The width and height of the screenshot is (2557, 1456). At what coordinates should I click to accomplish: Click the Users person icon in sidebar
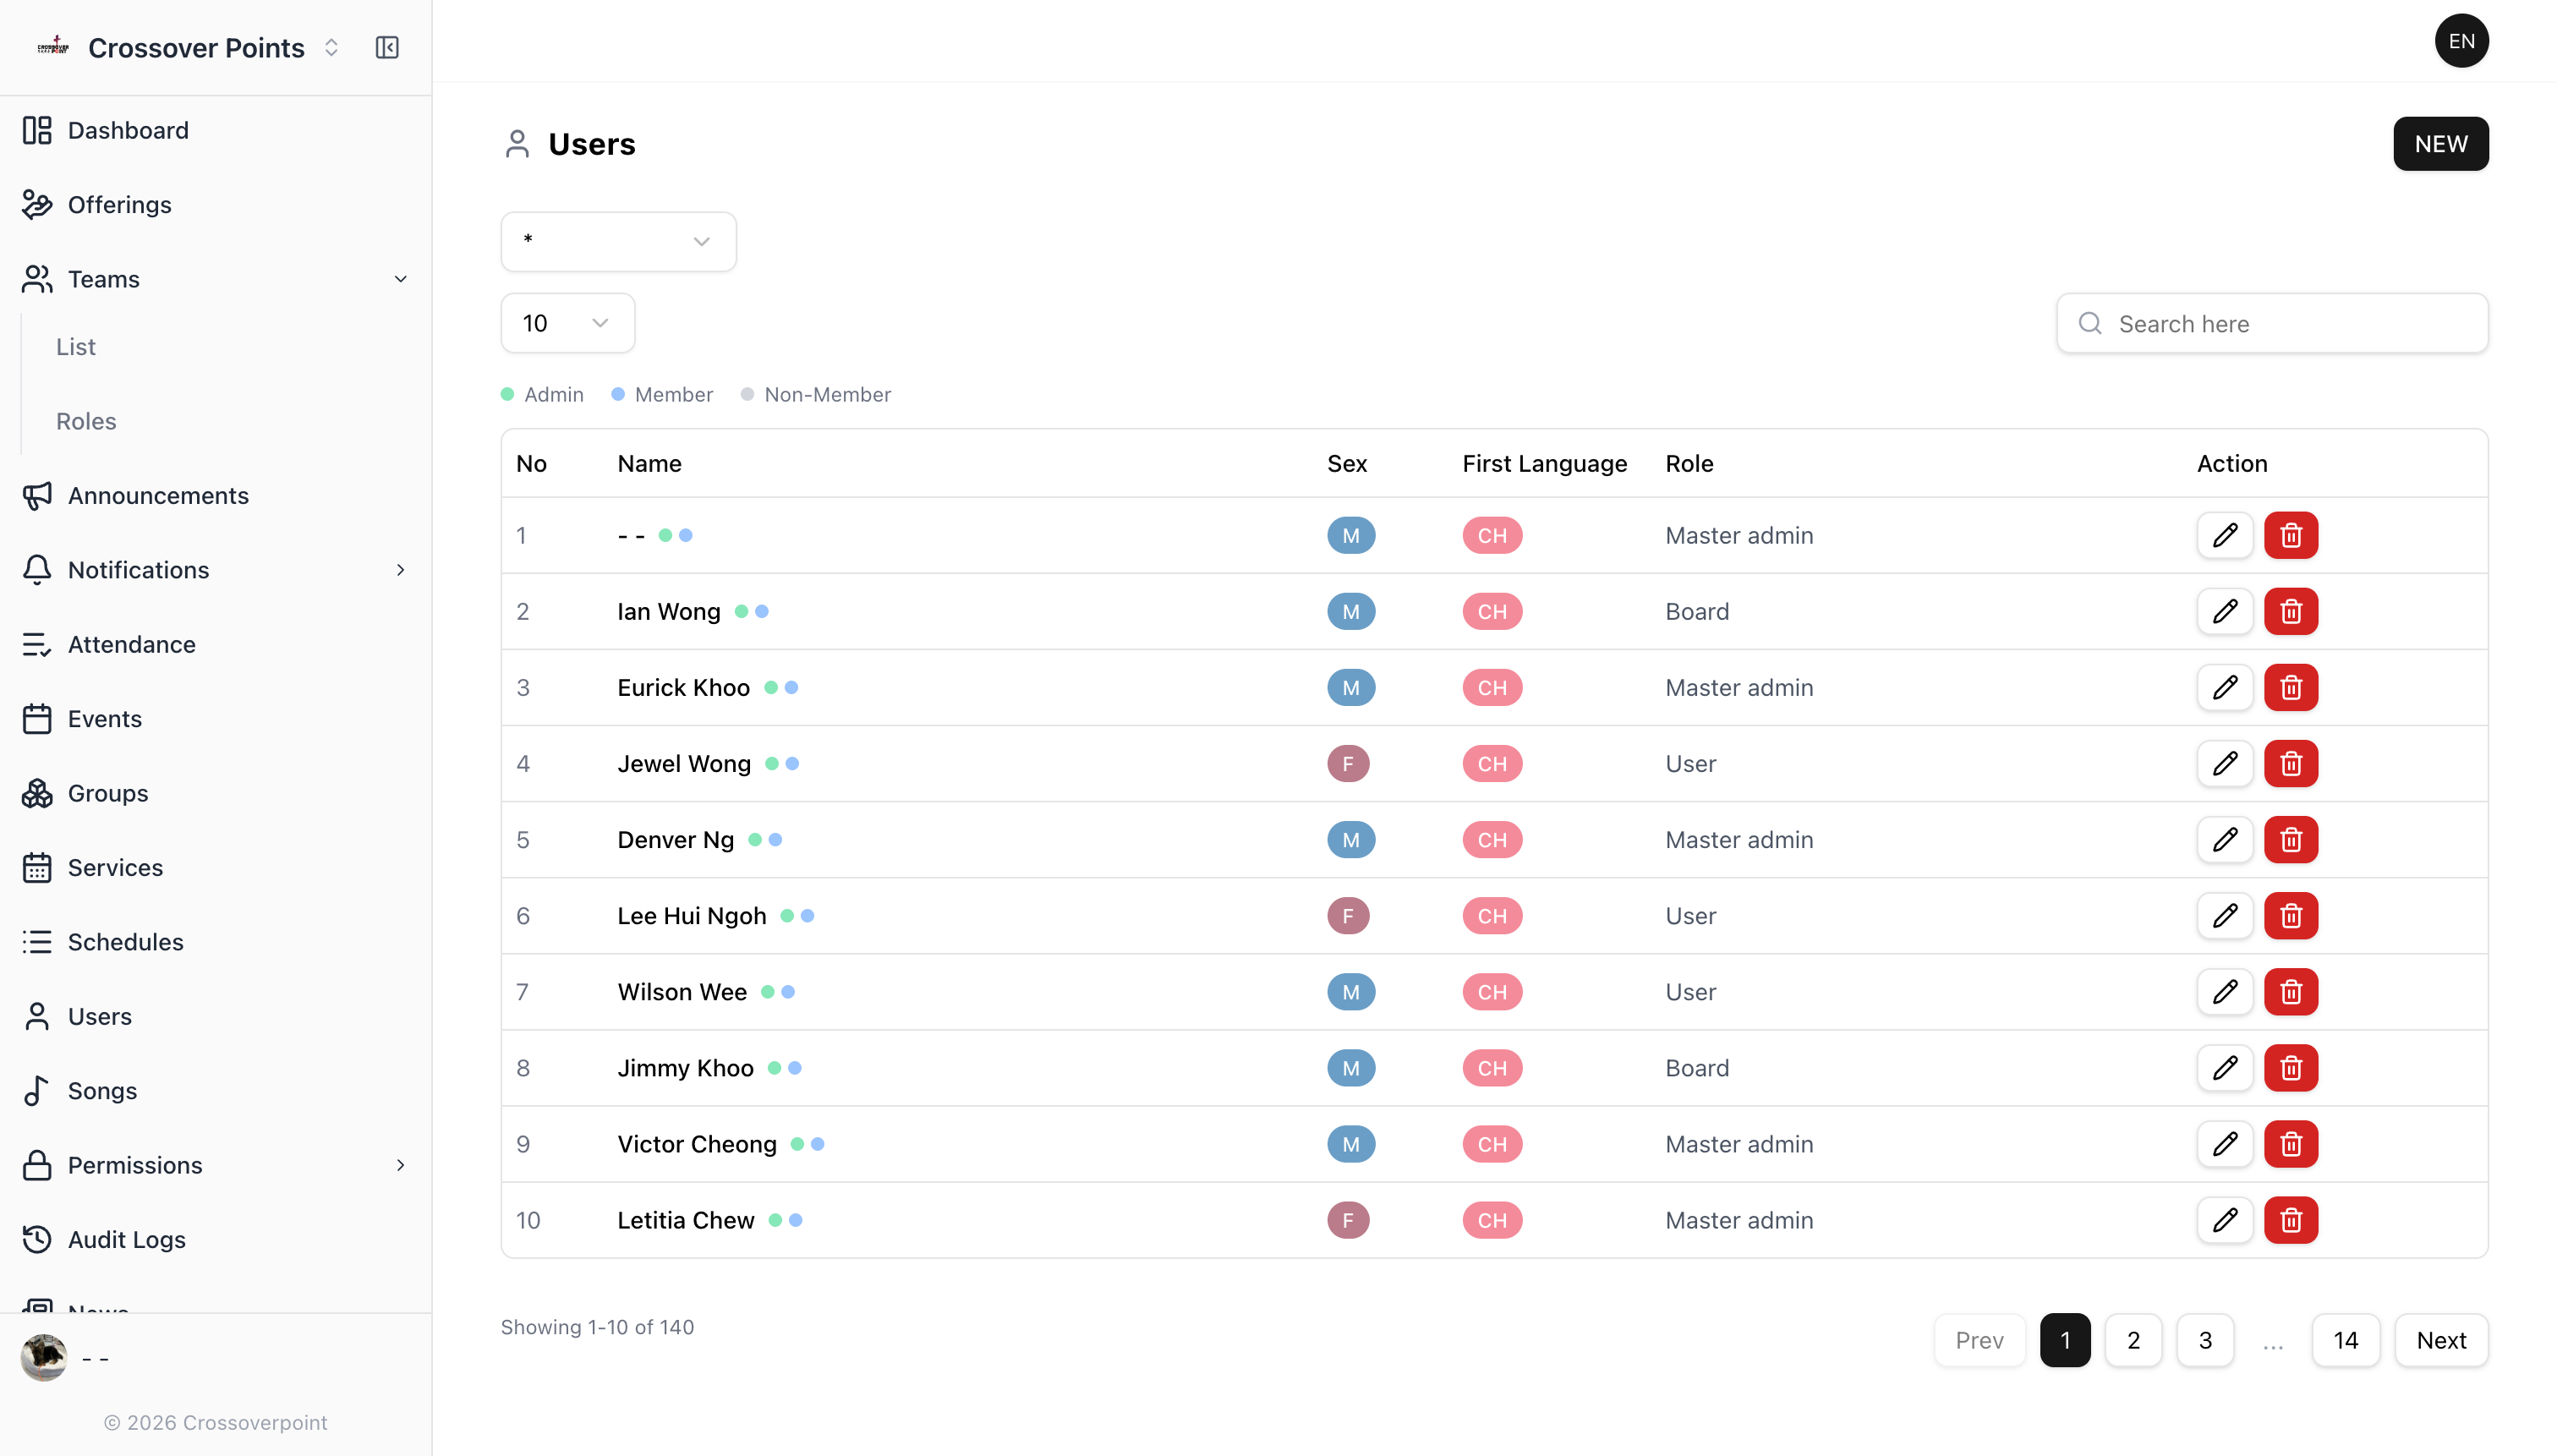pyautogui.click(x=37, y=1016)
